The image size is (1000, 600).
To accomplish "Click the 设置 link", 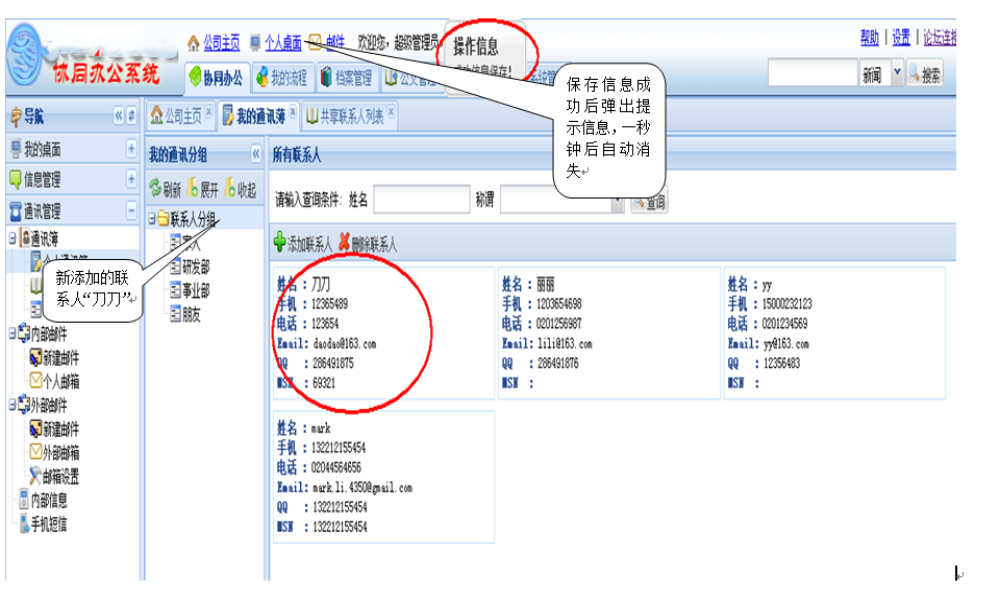I will click(901, 38).
